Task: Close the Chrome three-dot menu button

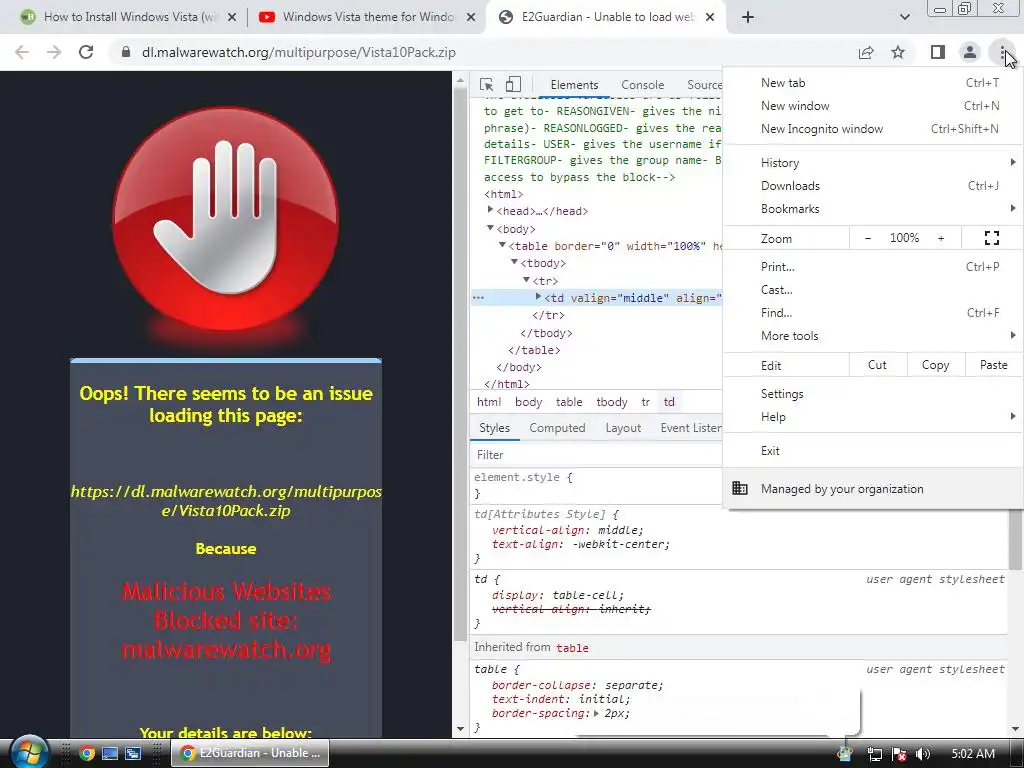Action: pos(1002,52)
